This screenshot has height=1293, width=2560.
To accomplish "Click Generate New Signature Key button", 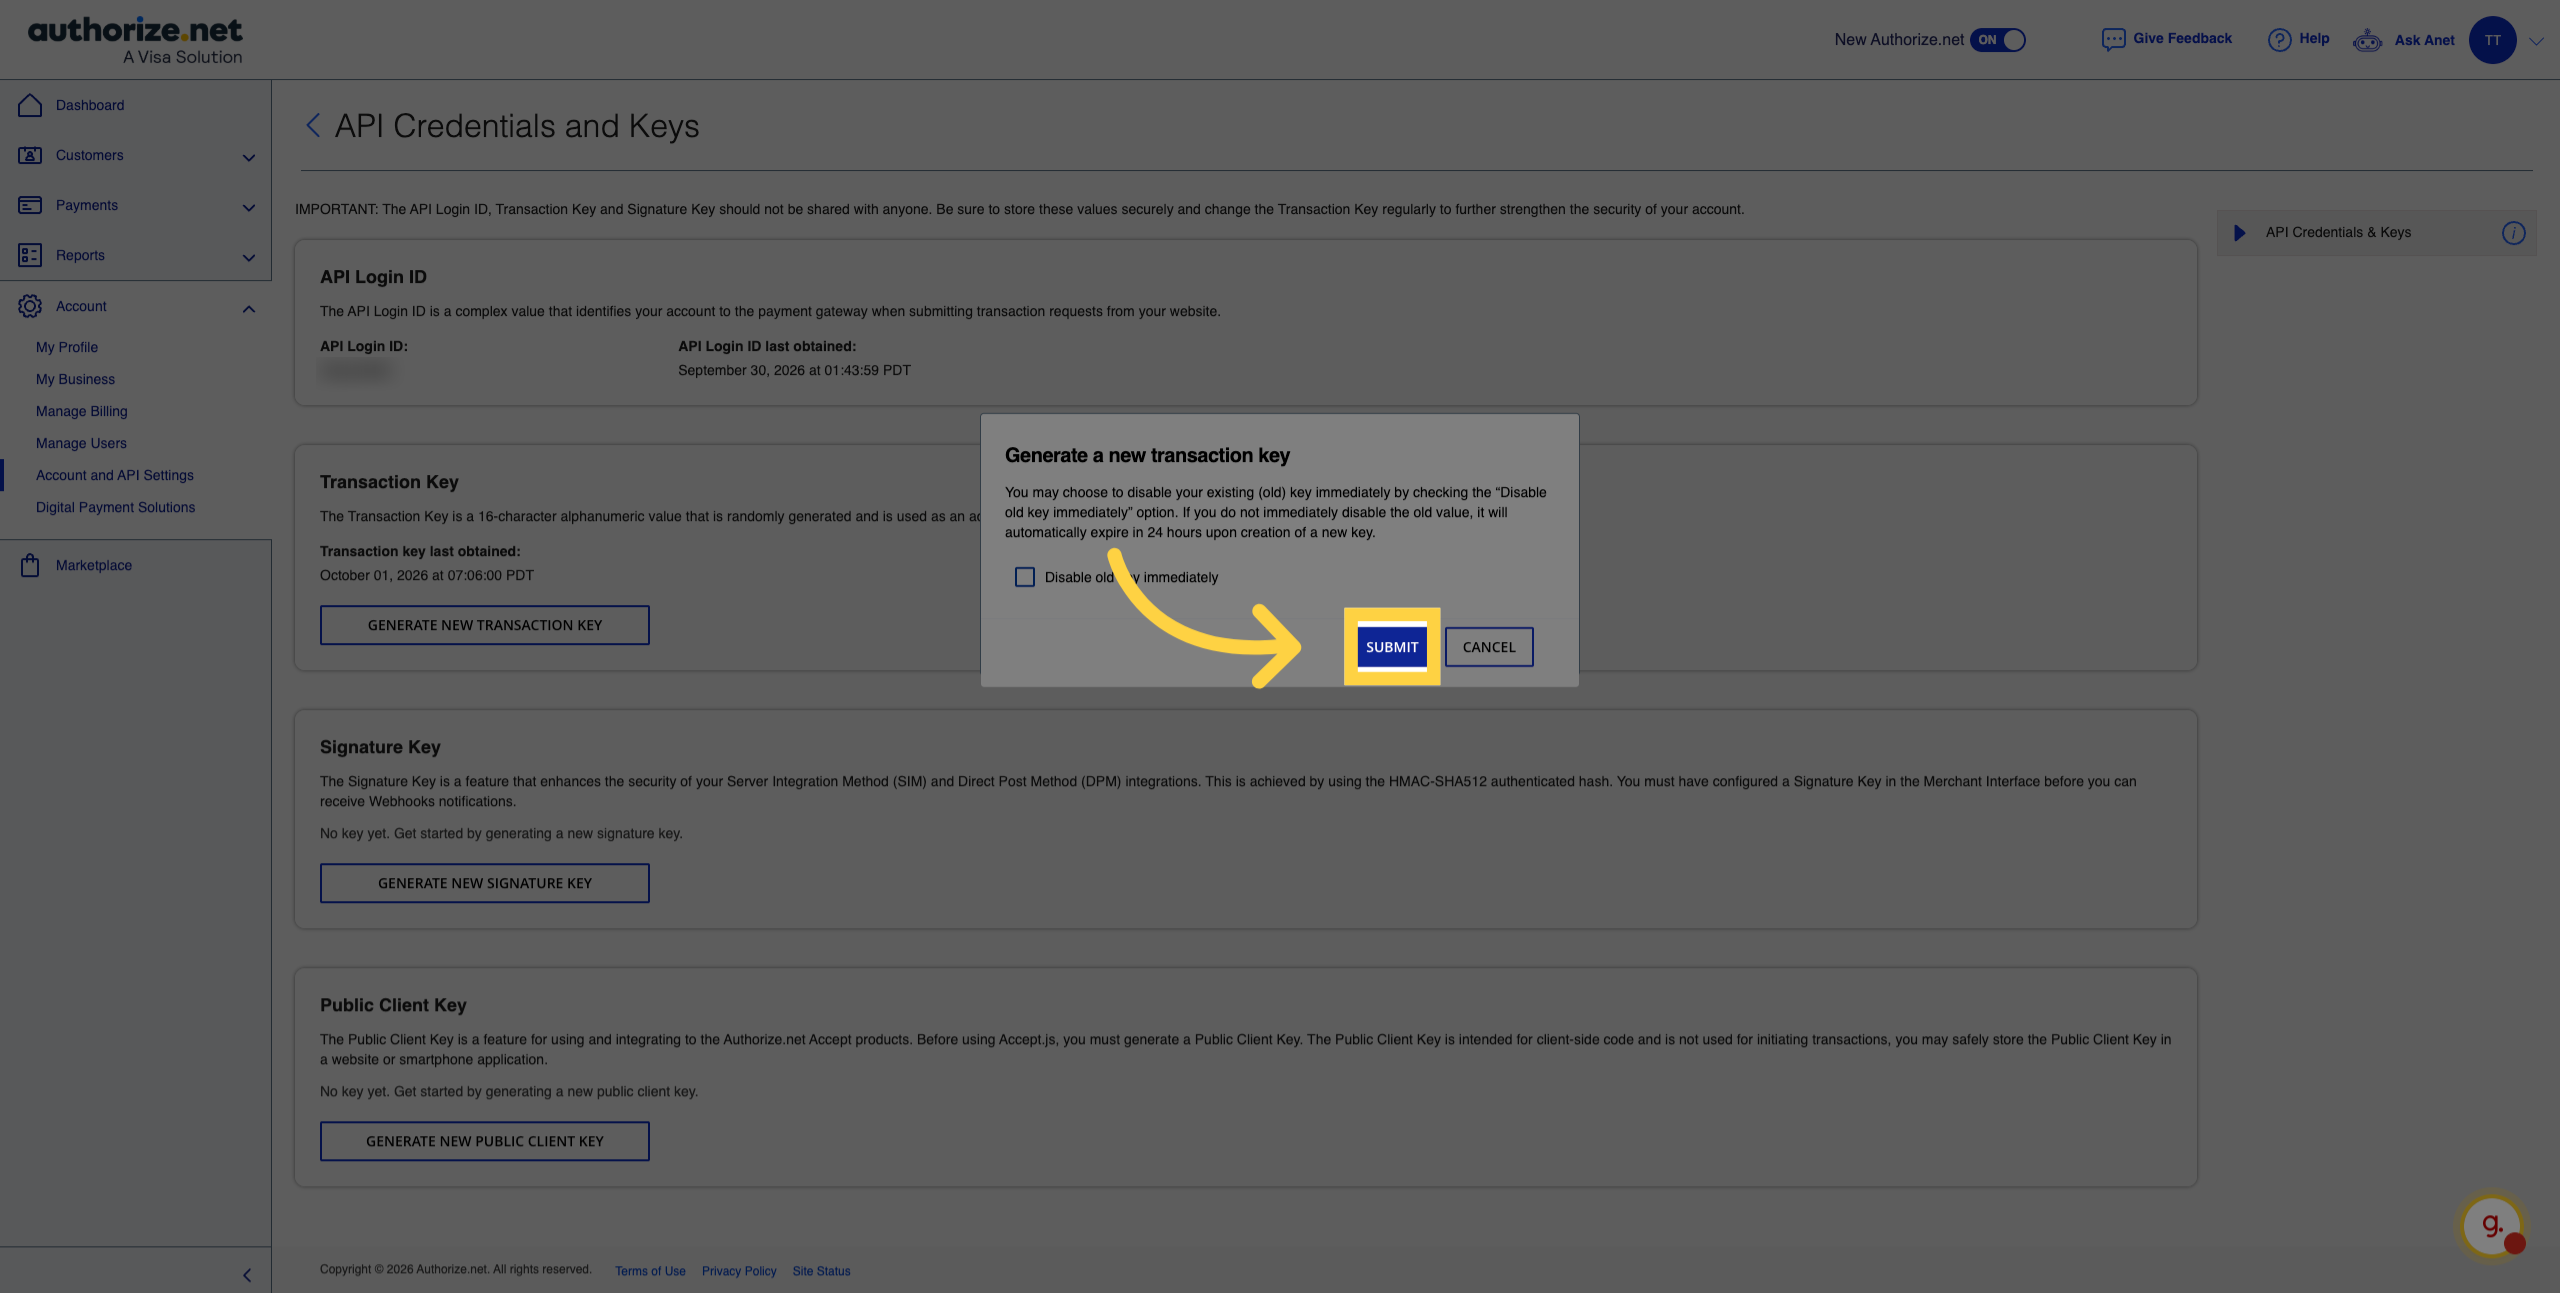I will [x=485, y=883].
